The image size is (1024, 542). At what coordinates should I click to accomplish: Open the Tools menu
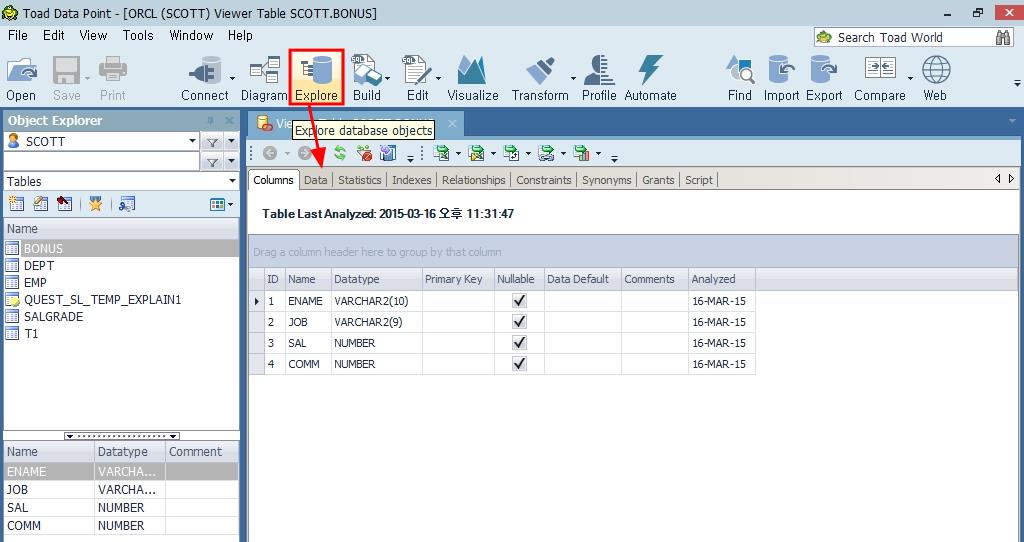[138, 35]
